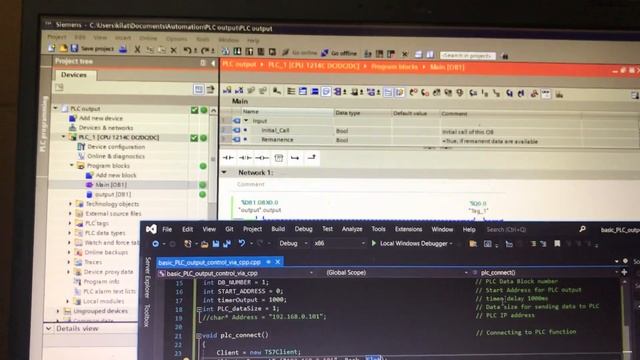Click the Go offline button

coord(340,53)
